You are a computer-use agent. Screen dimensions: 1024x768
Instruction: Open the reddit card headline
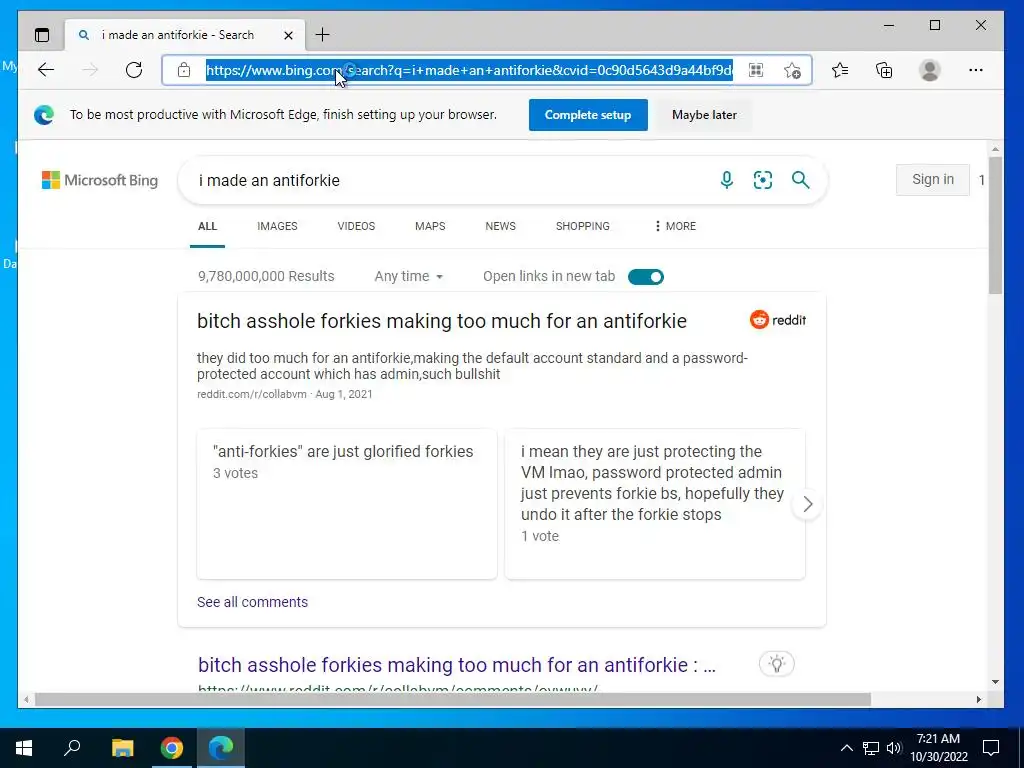(x=442, y=321)
